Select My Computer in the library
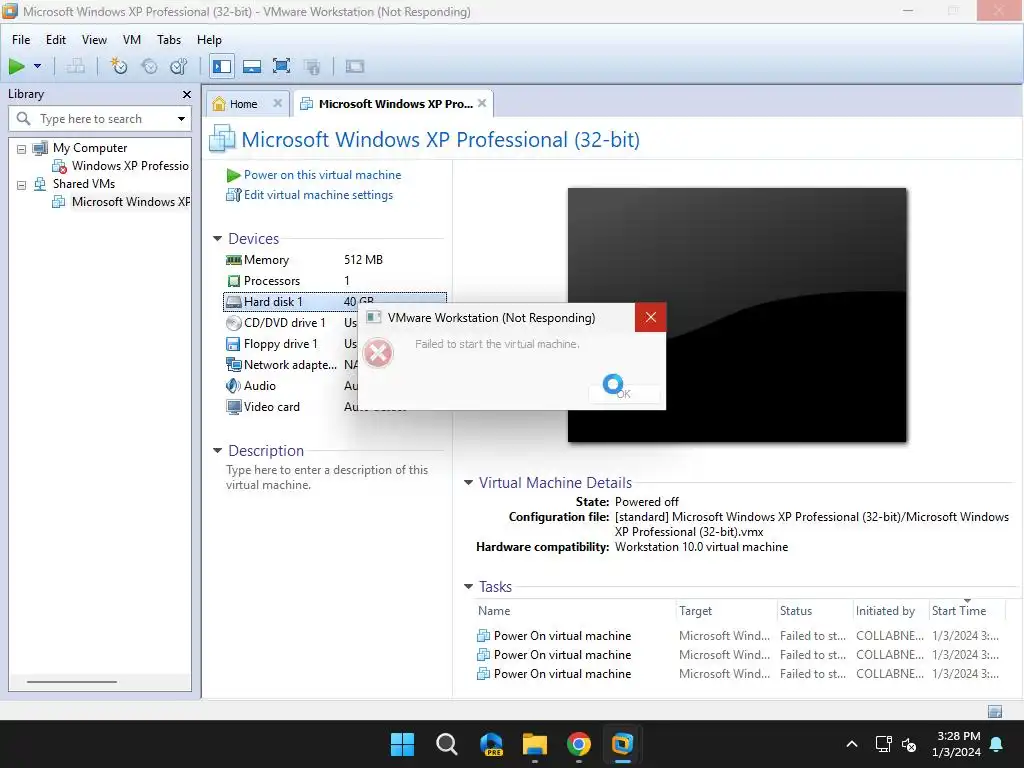 tap(89, 148)
